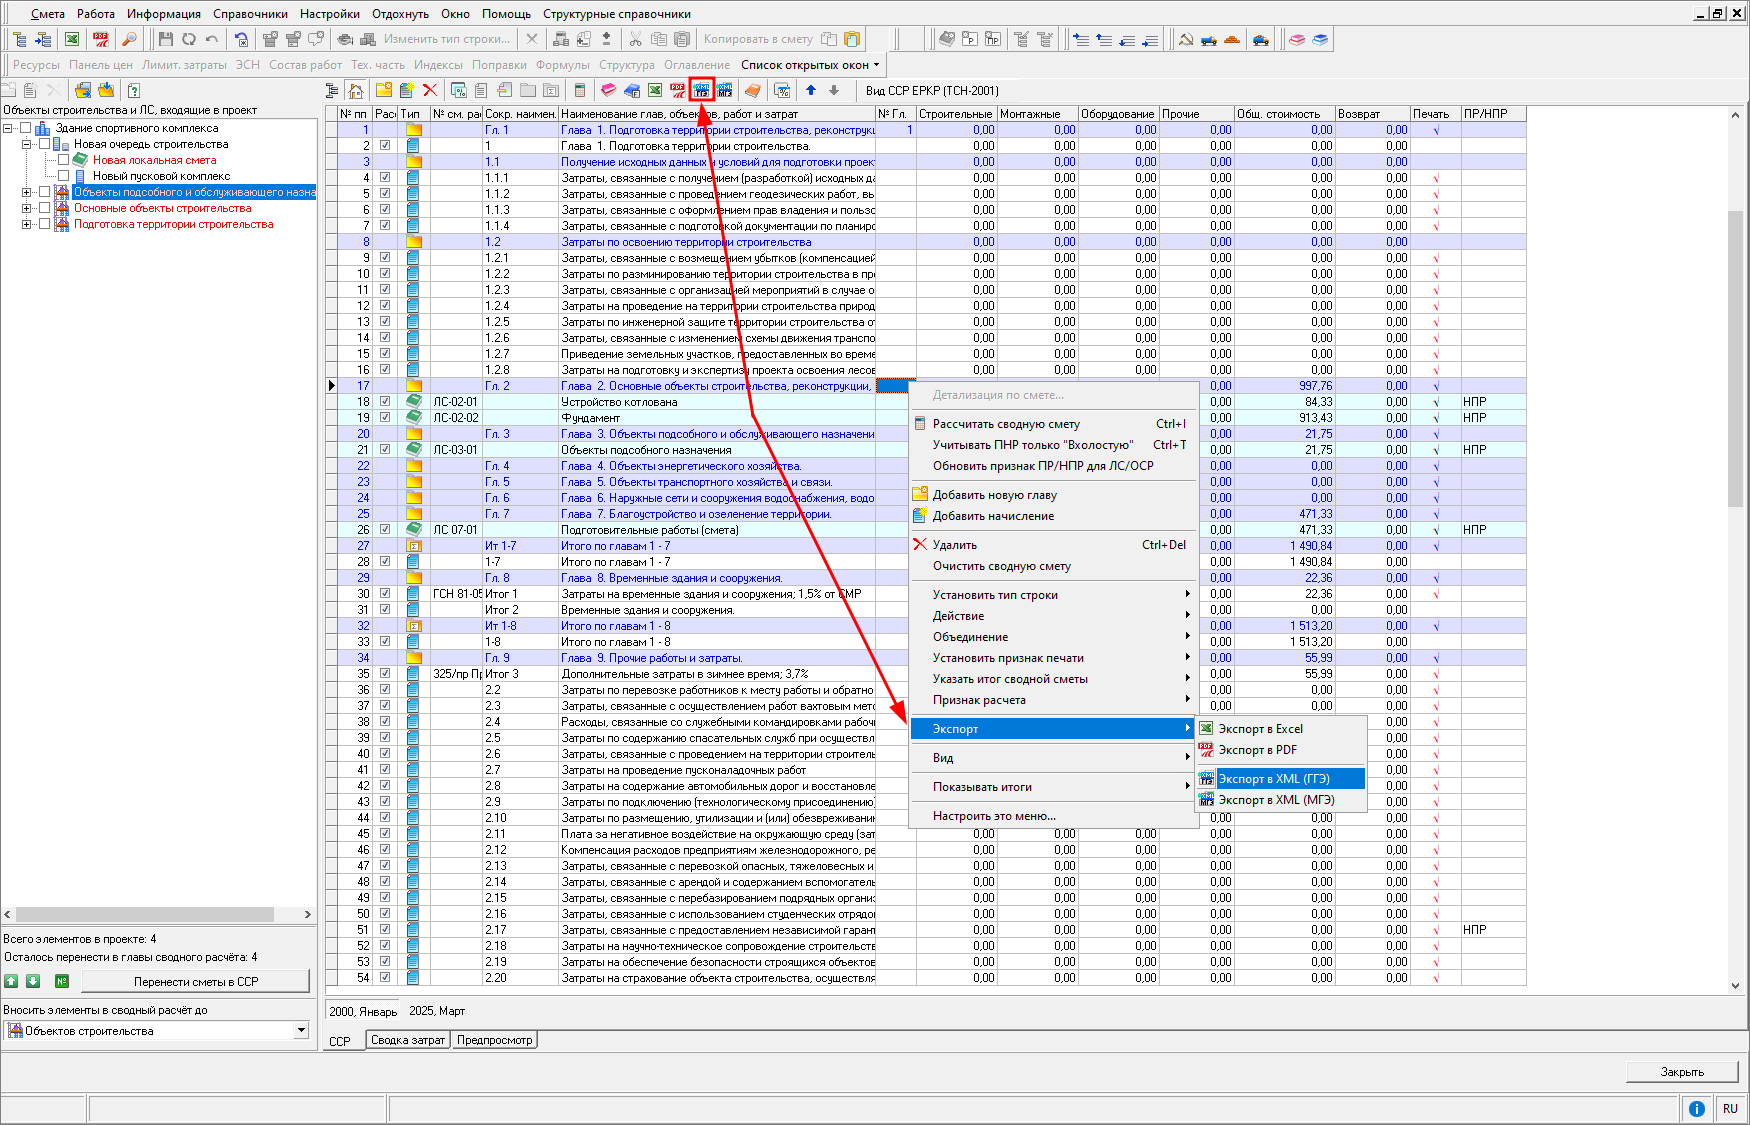1750x1125 pixels.
Task: Click the horizontal scrollbar in the project tree
Action: [x=145, y=914]
